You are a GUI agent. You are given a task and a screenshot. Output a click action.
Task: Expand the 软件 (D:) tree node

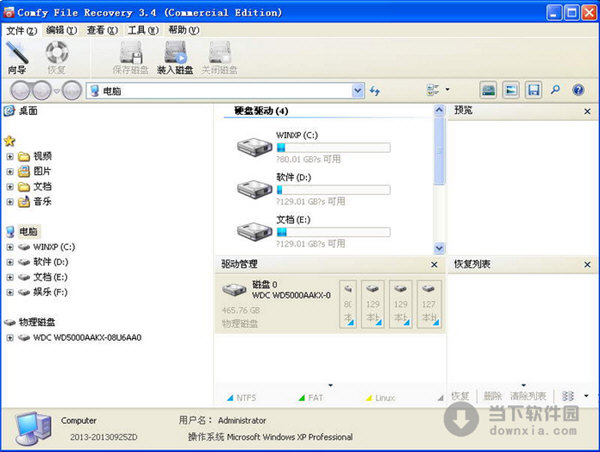[x=10, y=262]
